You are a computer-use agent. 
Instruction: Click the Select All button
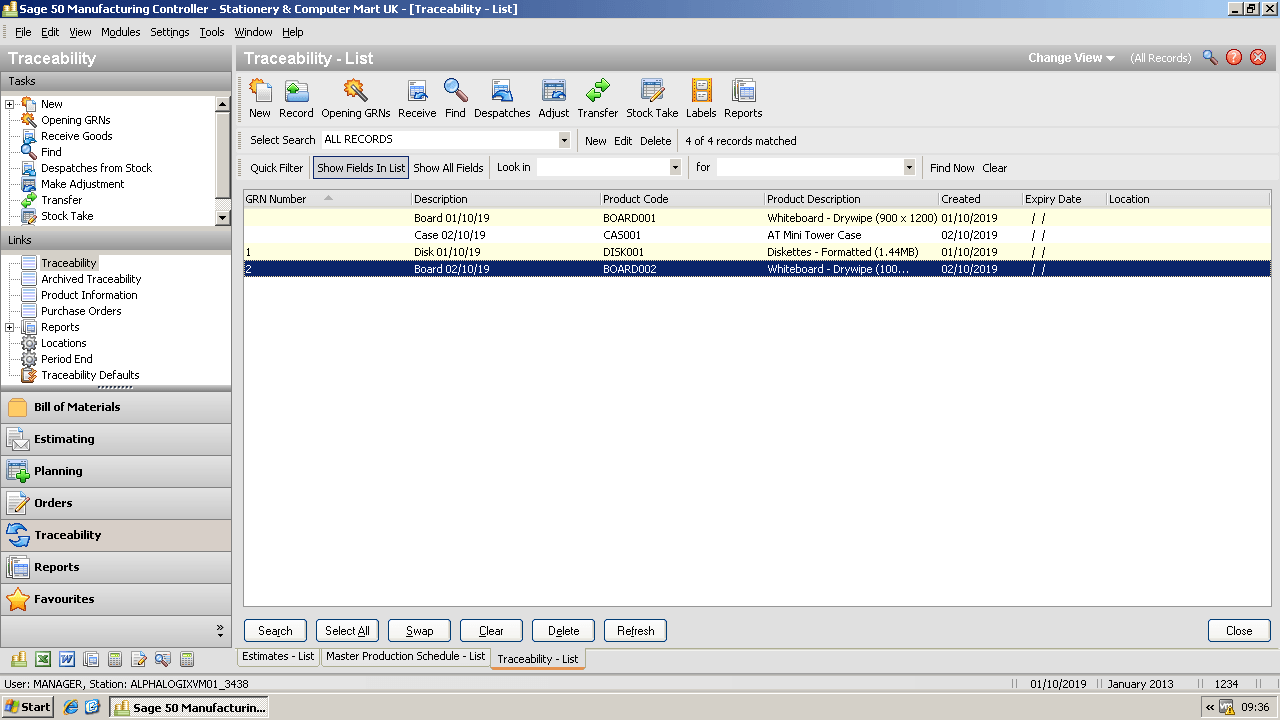tap(347, 631)
